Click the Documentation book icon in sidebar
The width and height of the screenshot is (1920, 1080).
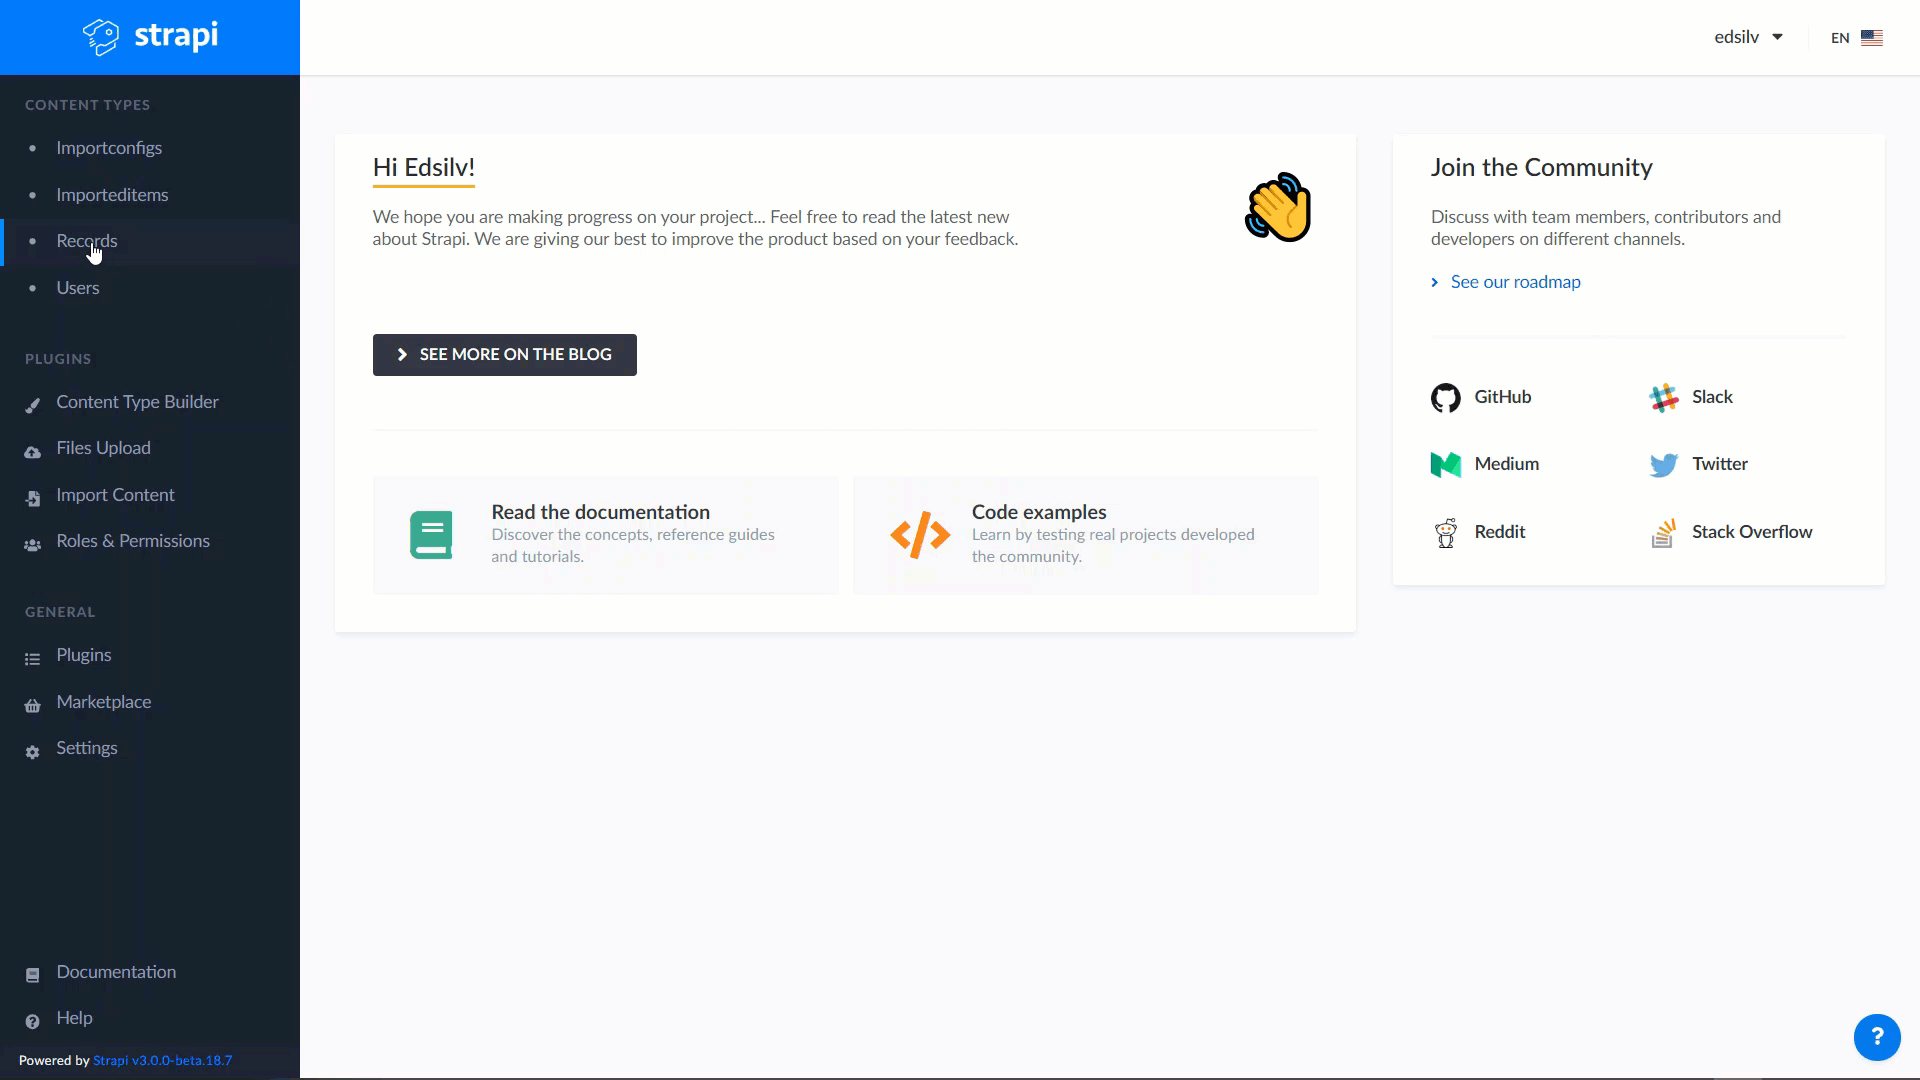tap(33, 975)
